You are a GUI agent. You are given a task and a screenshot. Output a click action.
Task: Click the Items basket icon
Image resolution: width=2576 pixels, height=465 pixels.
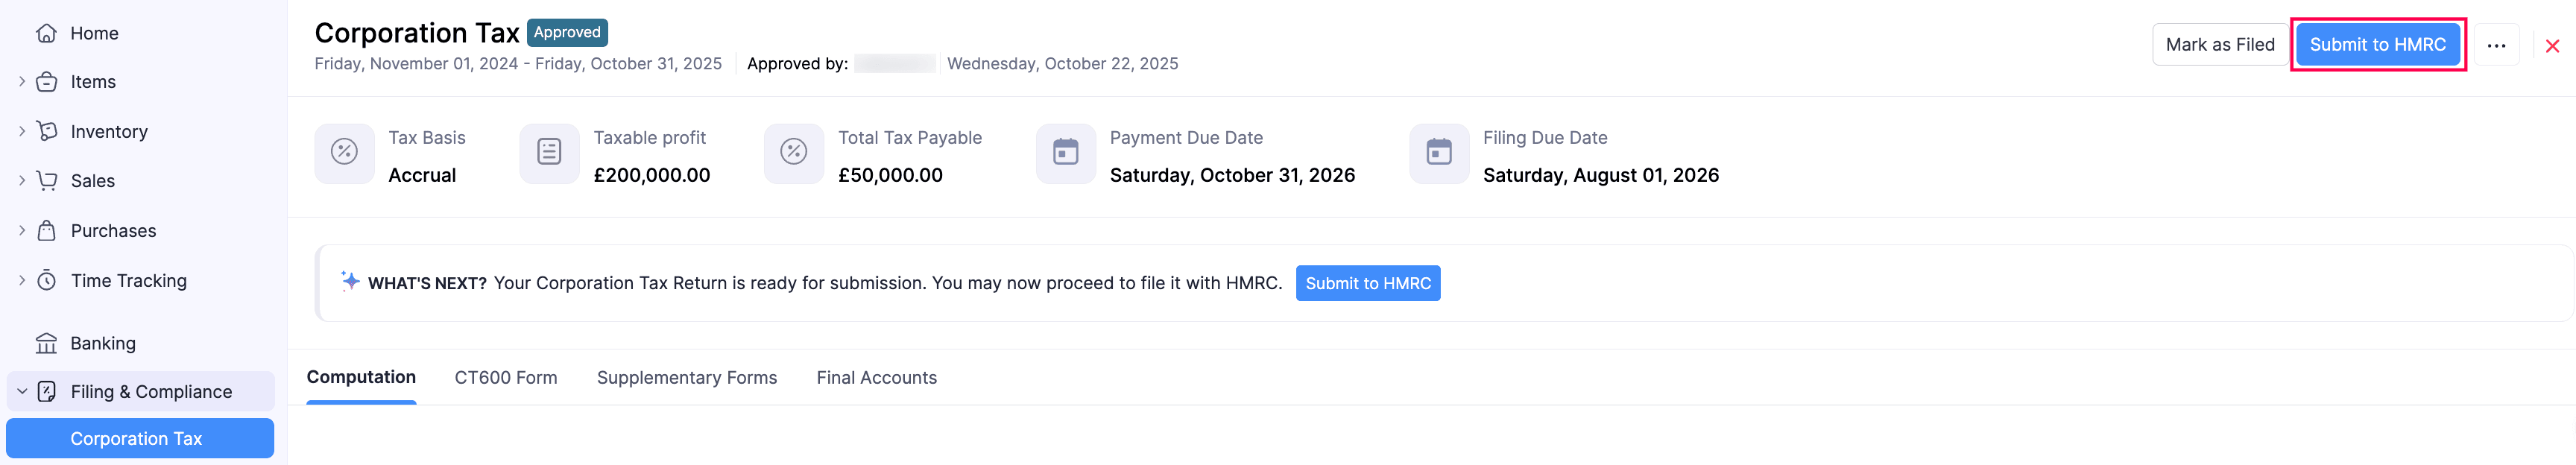pos(46,82)
